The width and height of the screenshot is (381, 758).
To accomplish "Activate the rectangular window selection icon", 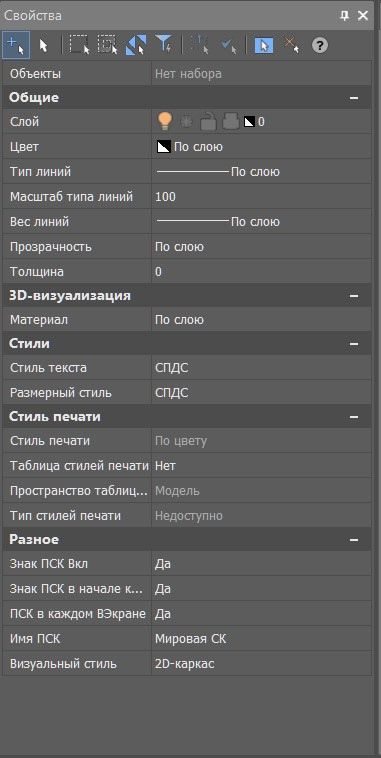I will click(x=79, y=45).
